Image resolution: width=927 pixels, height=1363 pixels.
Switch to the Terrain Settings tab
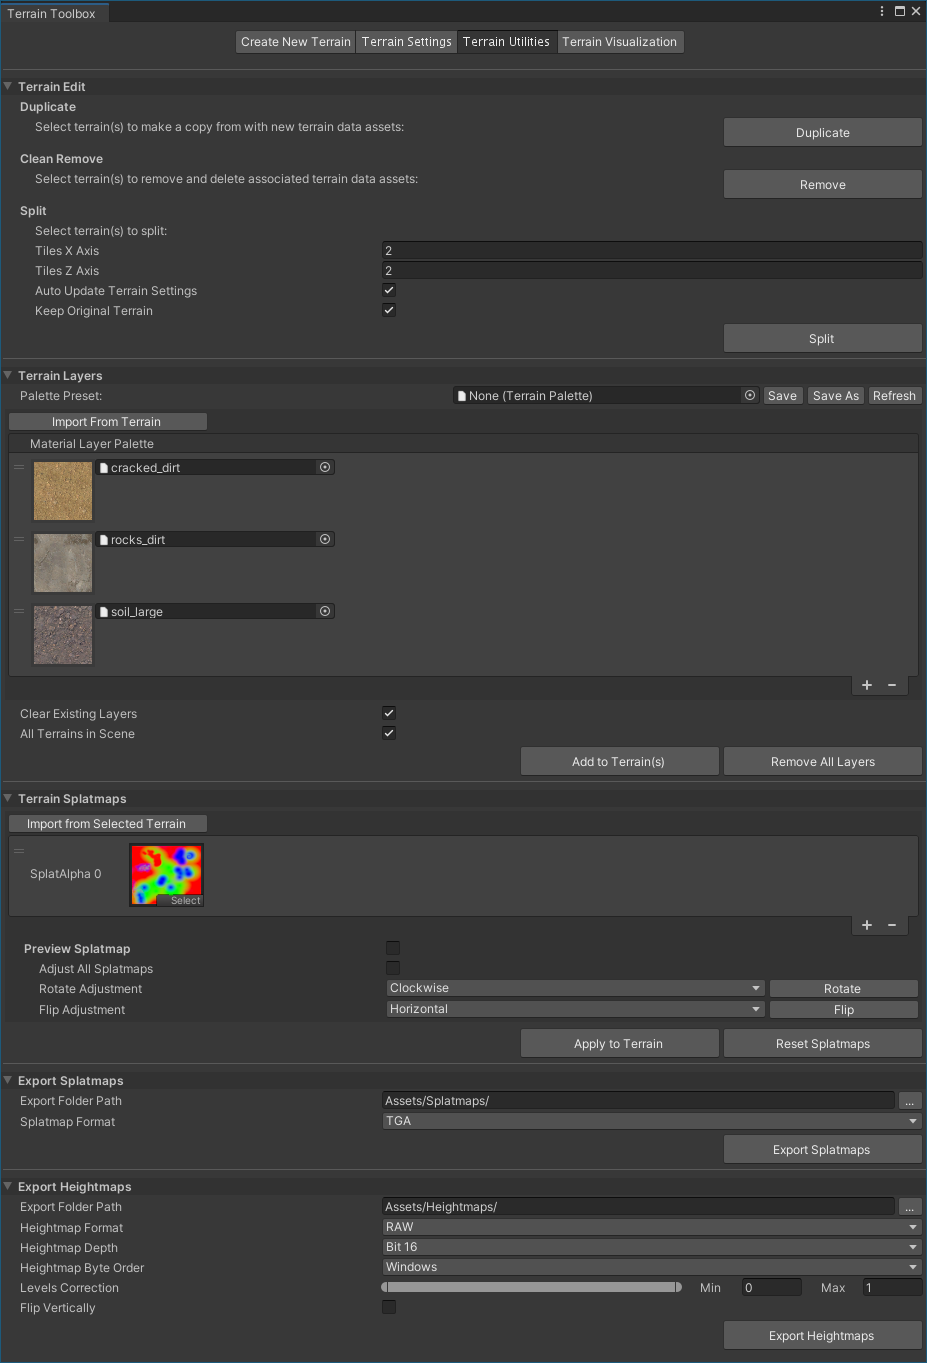406,42
